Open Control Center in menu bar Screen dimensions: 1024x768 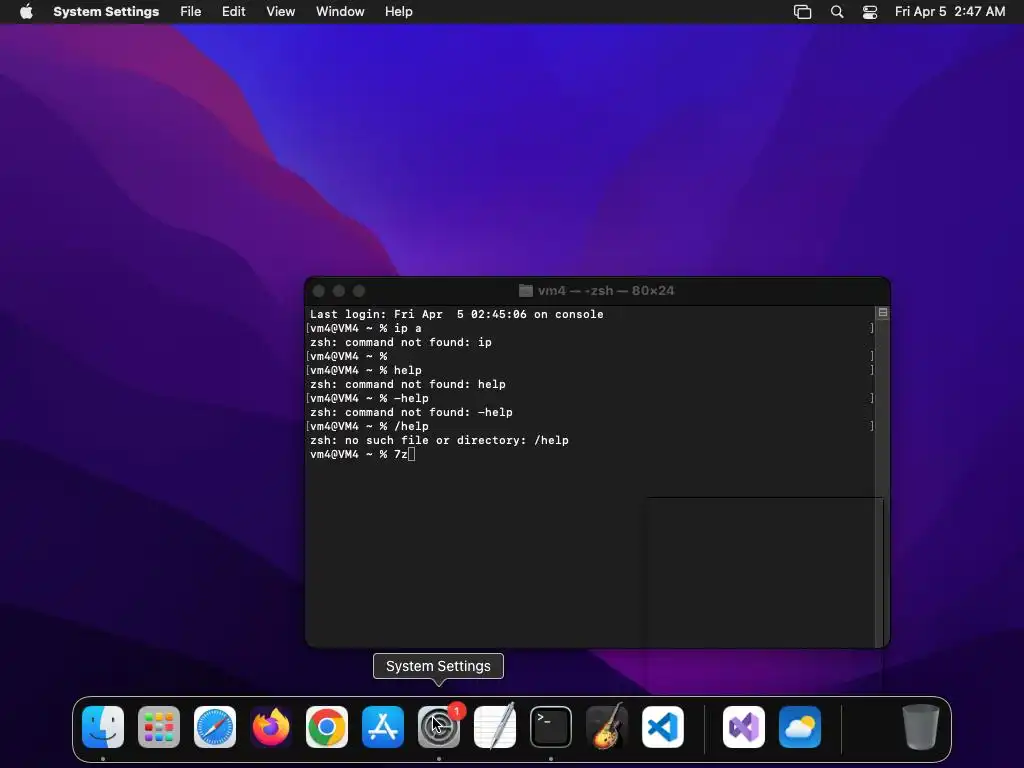coord(870,12)
